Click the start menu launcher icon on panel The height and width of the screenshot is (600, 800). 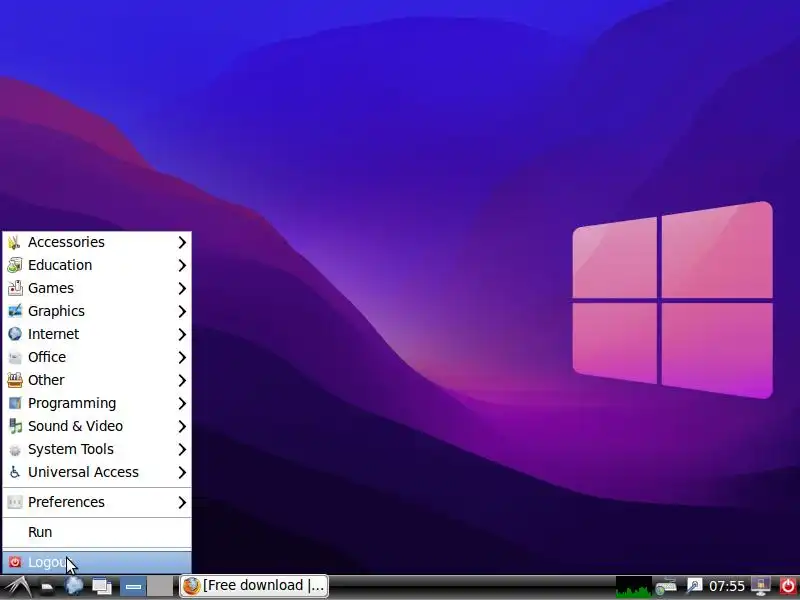point(16,587)
